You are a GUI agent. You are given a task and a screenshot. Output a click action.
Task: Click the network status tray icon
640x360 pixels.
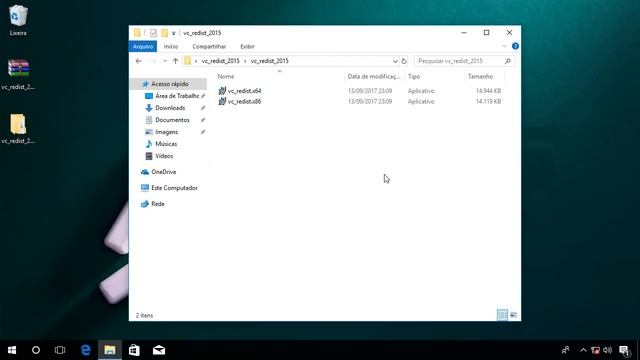coord(596,350)
